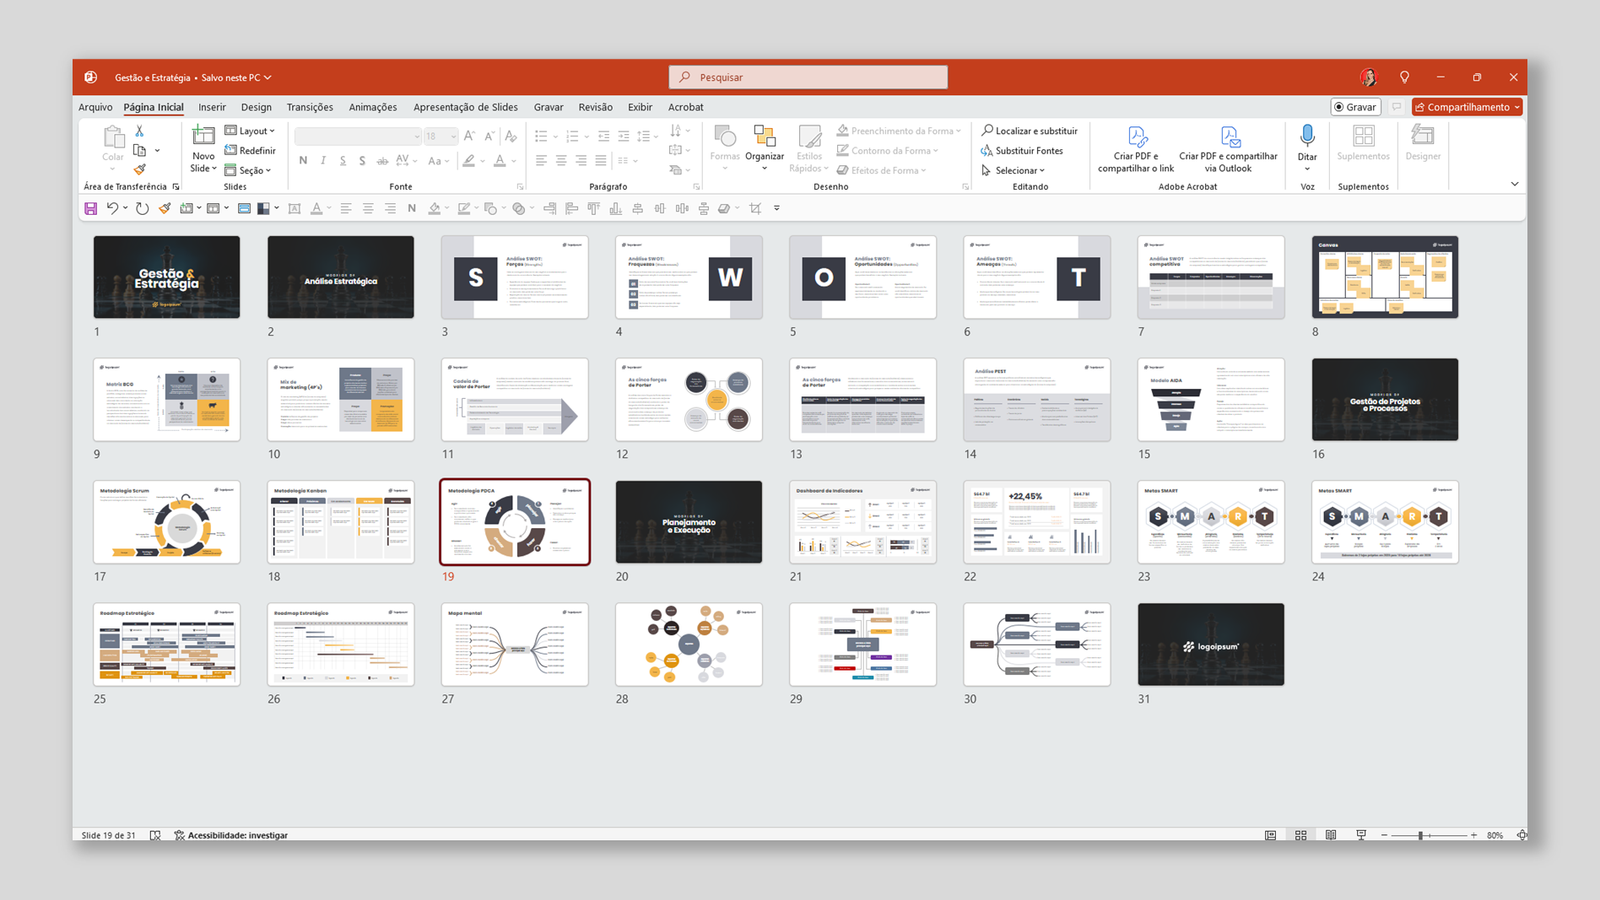Collapse the ribbon with the chevron
This screenshot has width=1600, height=900.
point(1514,184)
